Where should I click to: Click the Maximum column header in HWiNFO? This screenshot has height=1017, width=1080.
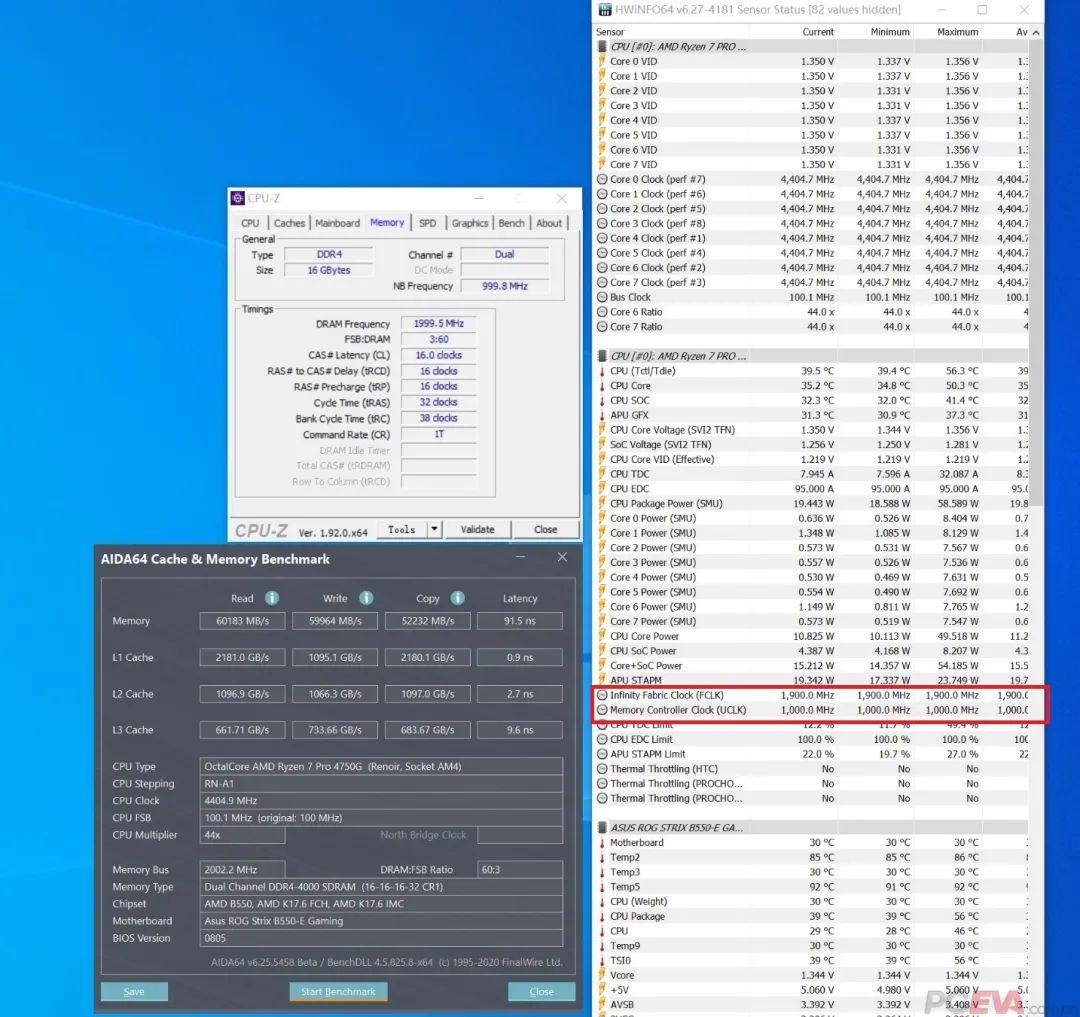point(957,32)
